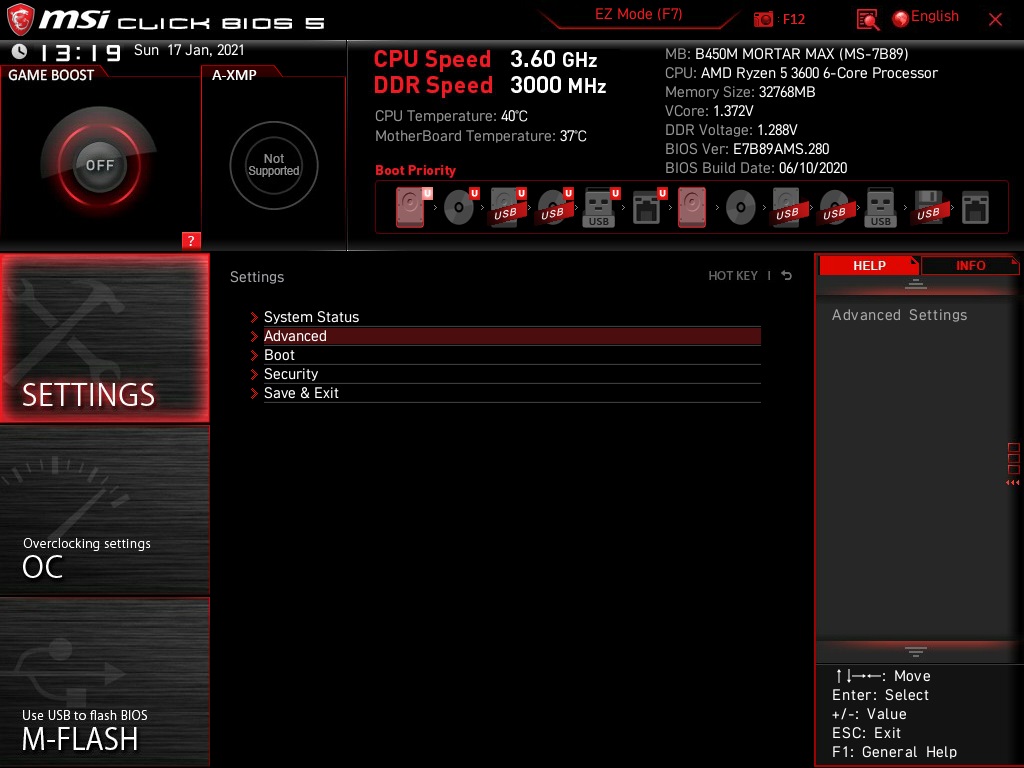1024x768 pixels.
Task: Click the globe language icon
Action: pyautogui.click(x=901, y=19)
